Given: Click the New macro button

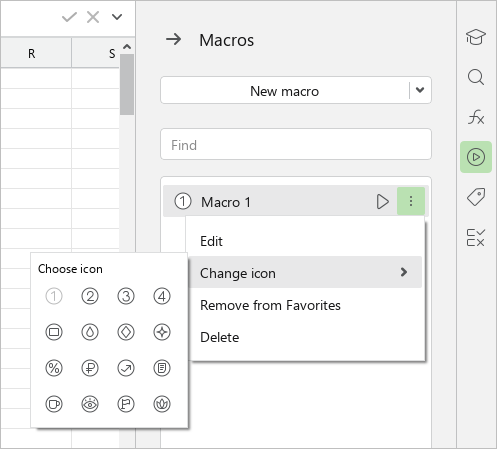Looking at the screenshot, I should tap(285, 90).
